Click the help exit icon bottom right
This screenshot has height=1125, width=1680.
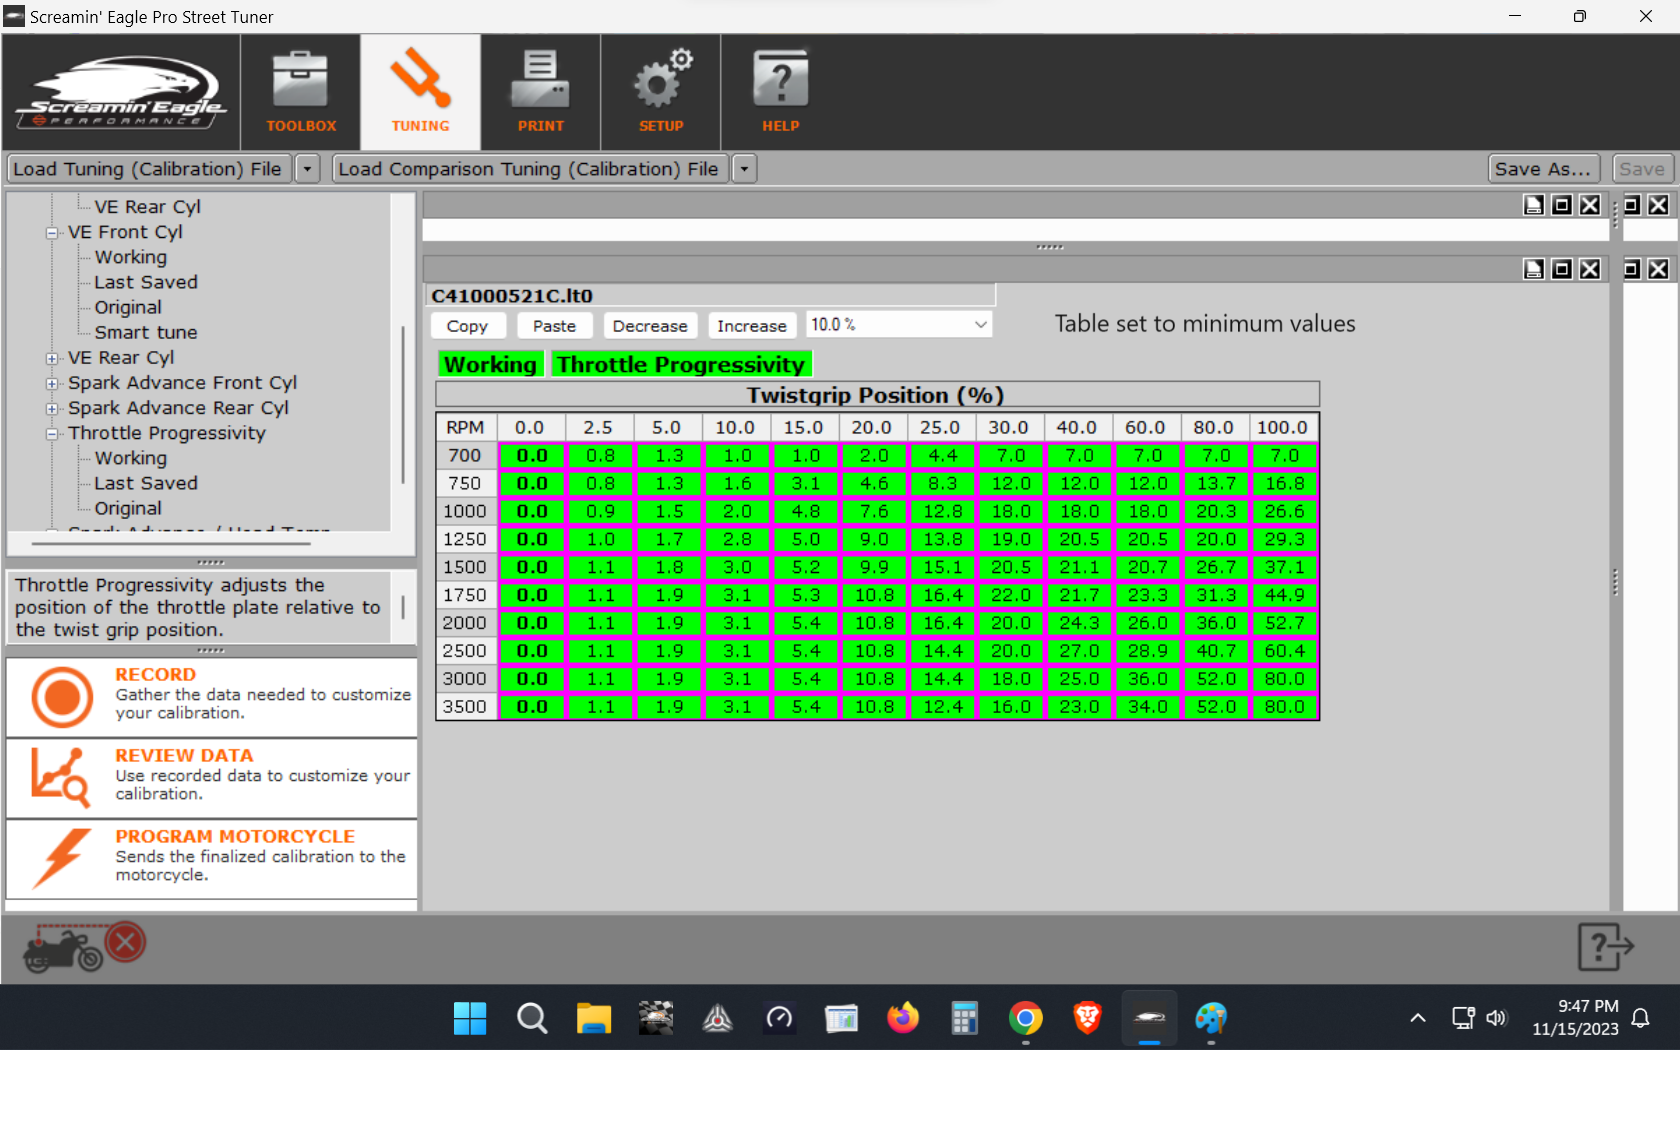coord(1605,946)
